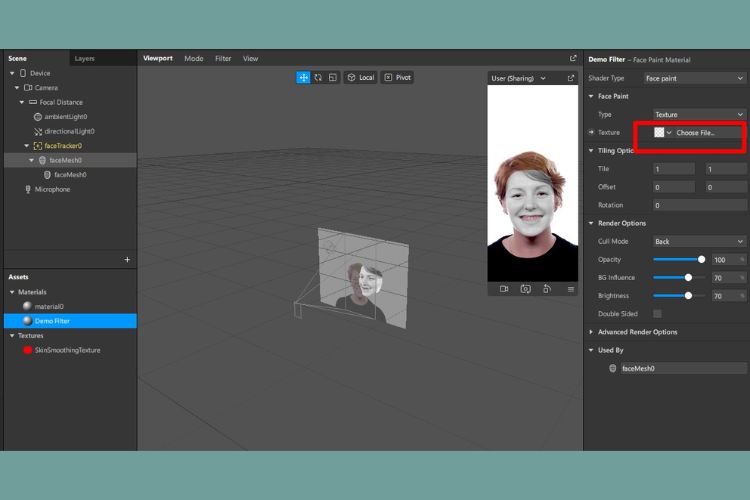Click the BG Influence slider handle
Image resolution: width=750 pixels, height=500 pixels.
tap(688, 278)
